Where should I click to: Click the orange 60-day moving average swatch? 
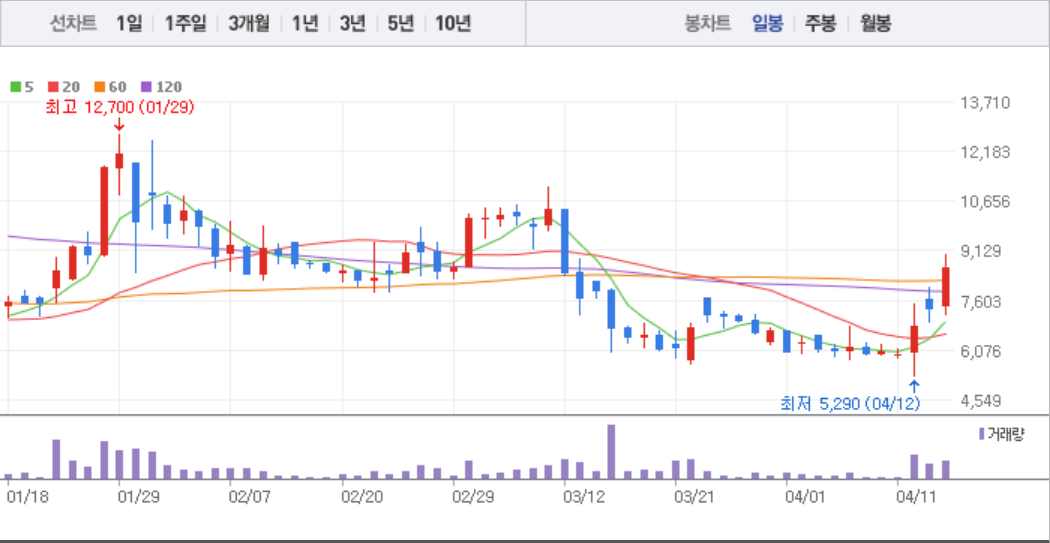click(99, 87)
